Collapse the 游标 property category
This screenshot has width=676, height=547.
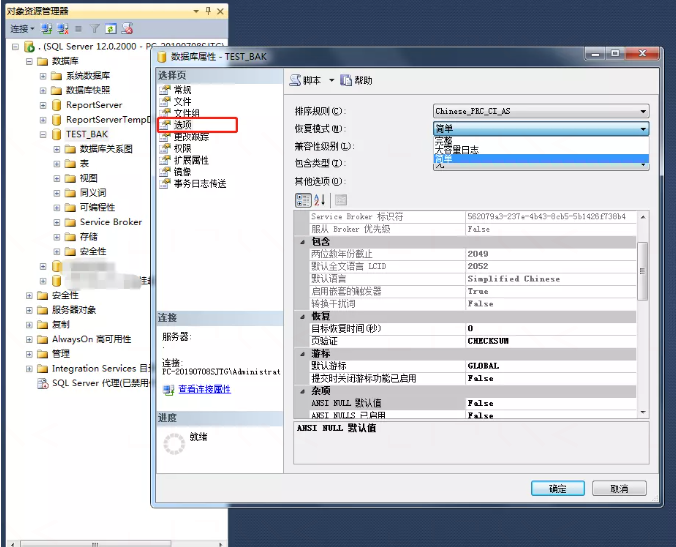[x=302, y=354]
